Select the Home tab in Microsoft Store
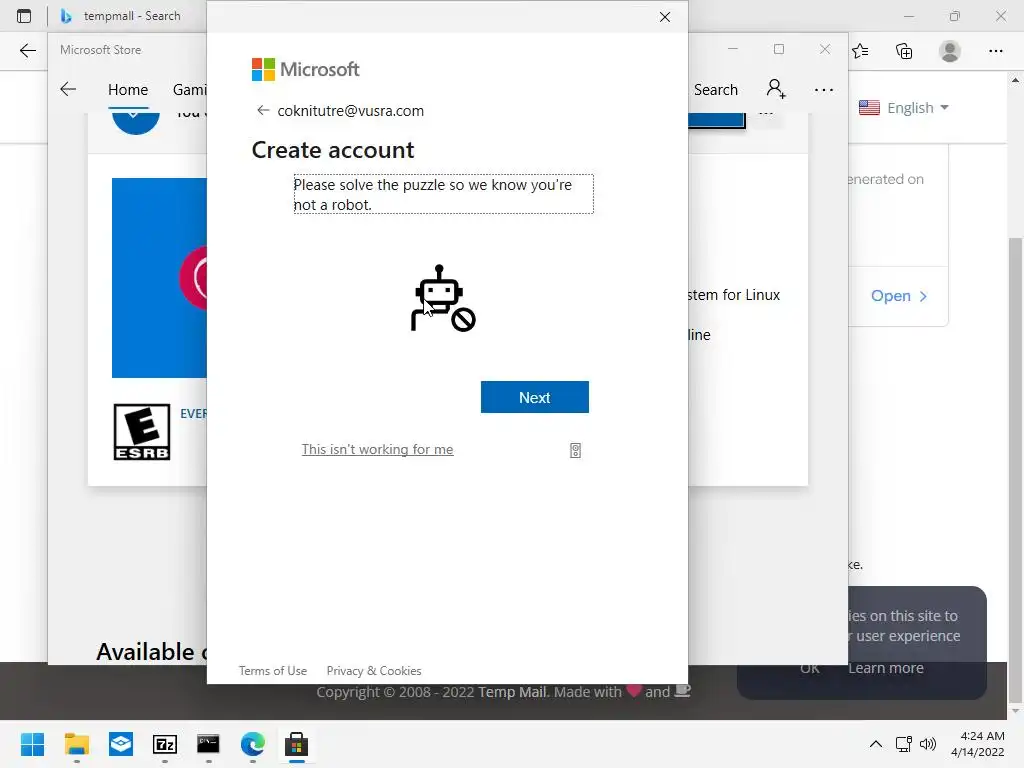Viewport: 1024px width, 768px height. (128, 89)
